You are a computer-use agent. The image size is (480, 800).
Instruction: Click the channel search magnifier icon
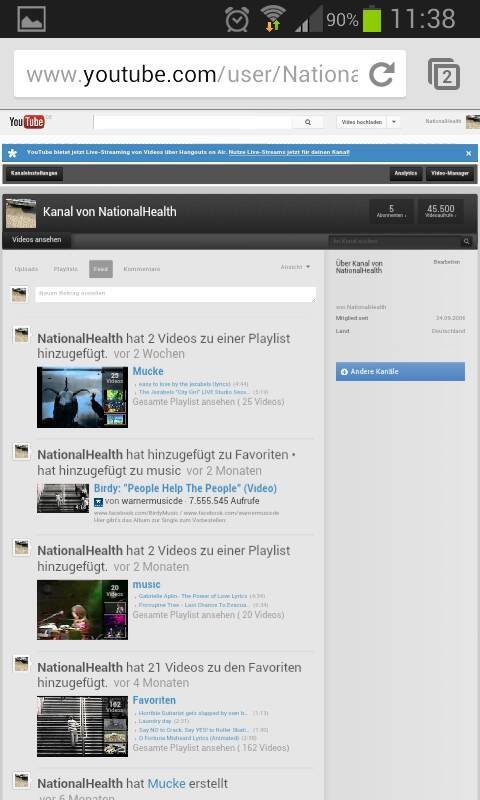[466, 241]
